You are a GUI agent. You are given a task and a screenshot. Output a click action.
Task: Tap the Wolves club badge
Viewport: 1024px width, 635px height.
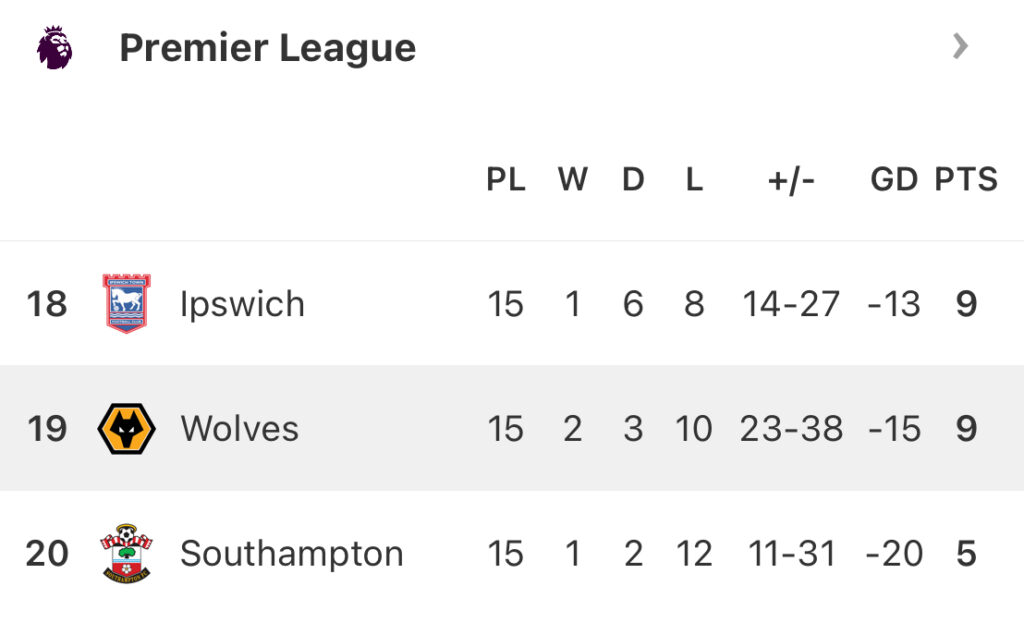(127, 429)
